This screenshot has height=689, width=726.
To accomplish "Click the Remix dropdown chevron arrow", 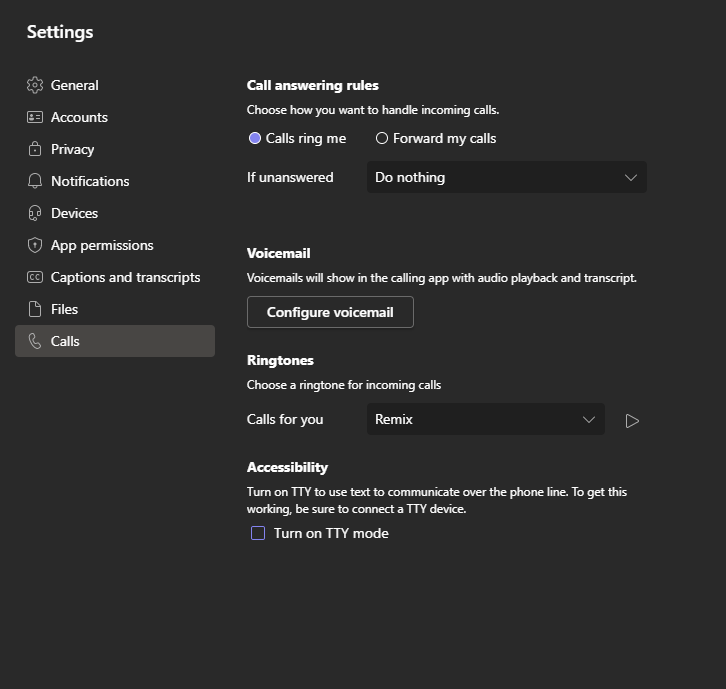I will click(x=588, y=420).
